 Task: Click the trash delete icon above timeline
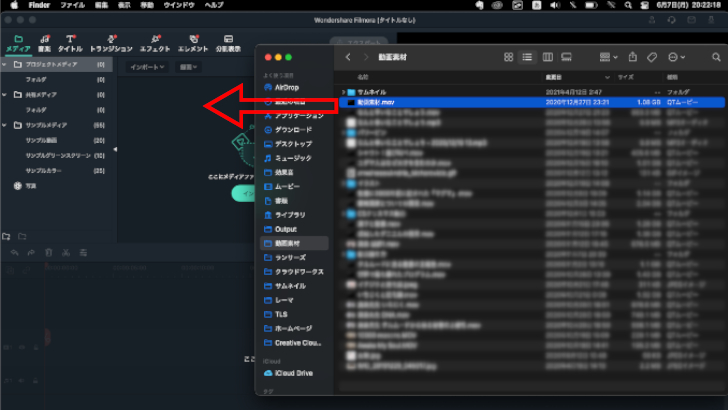pyautogui.click(x=48, y=253)
